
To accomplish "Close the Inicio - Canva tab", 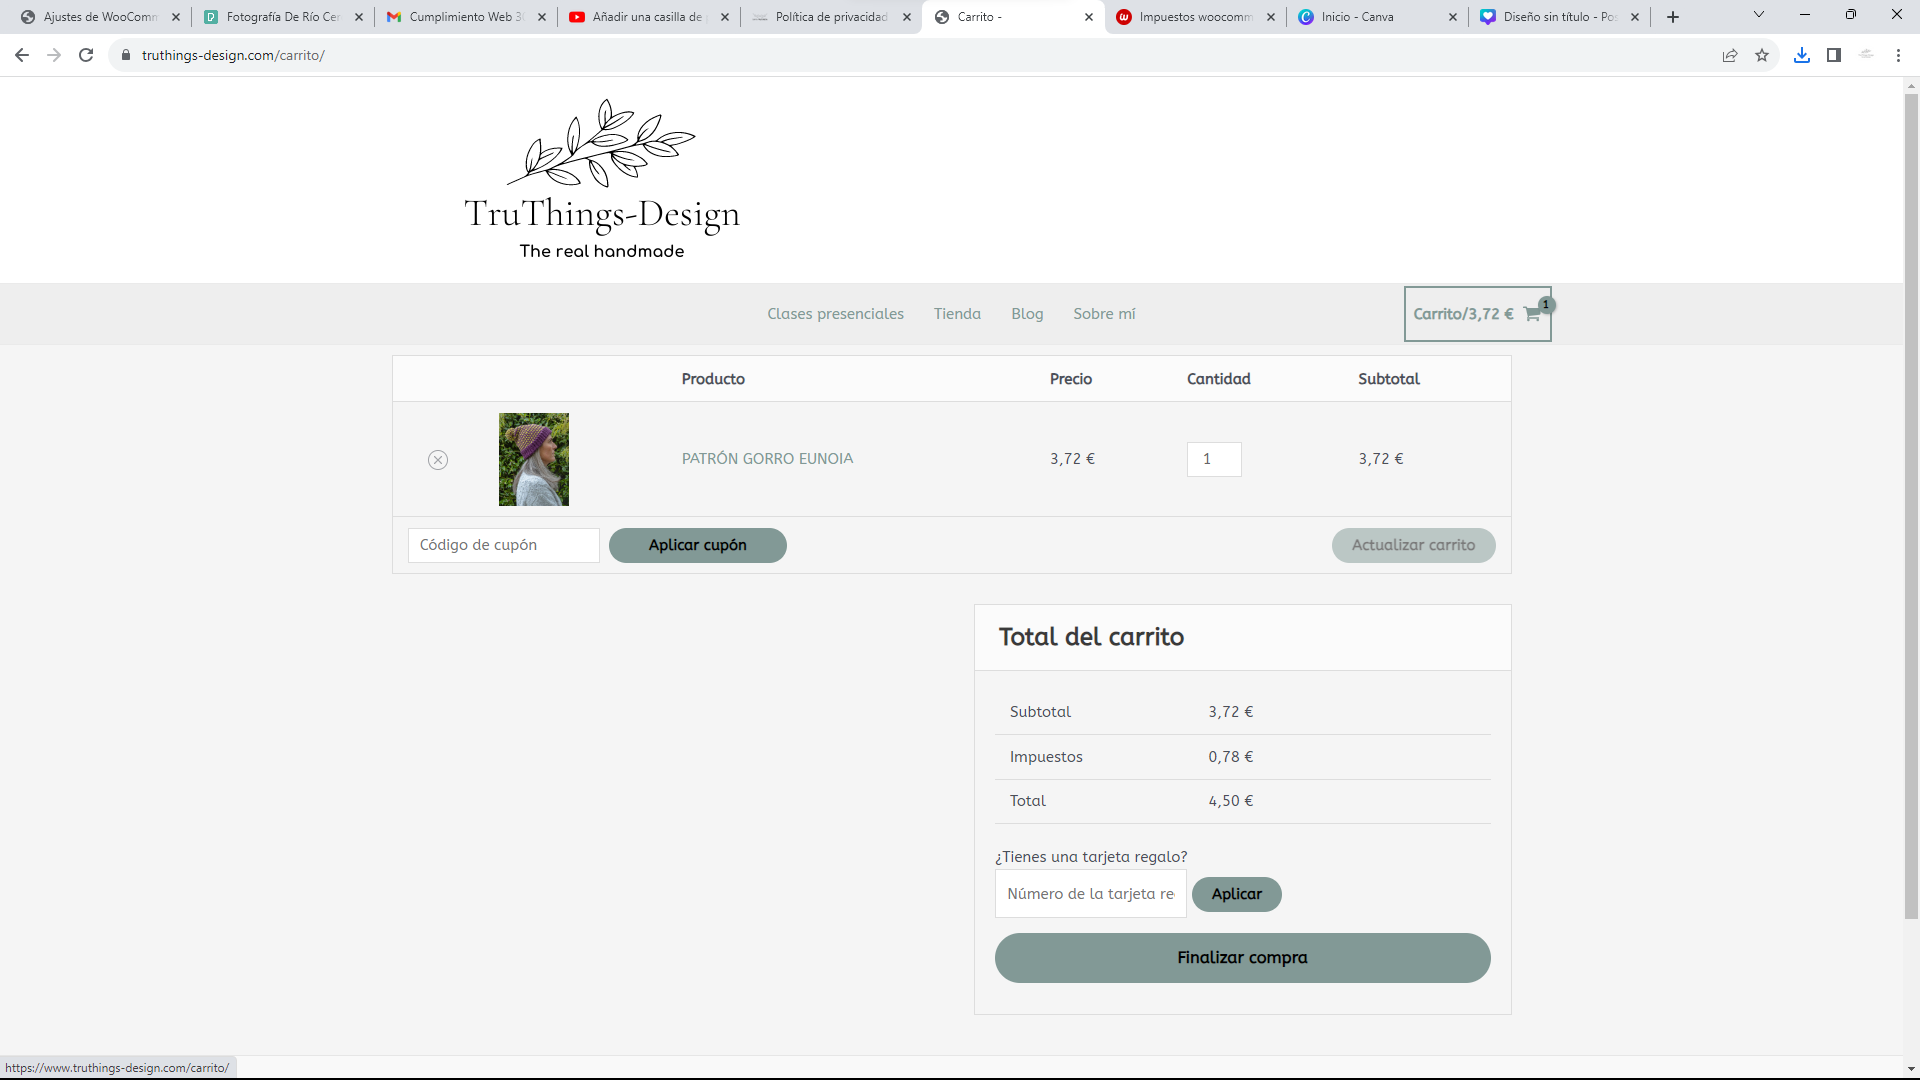I will coord(1453,17).
